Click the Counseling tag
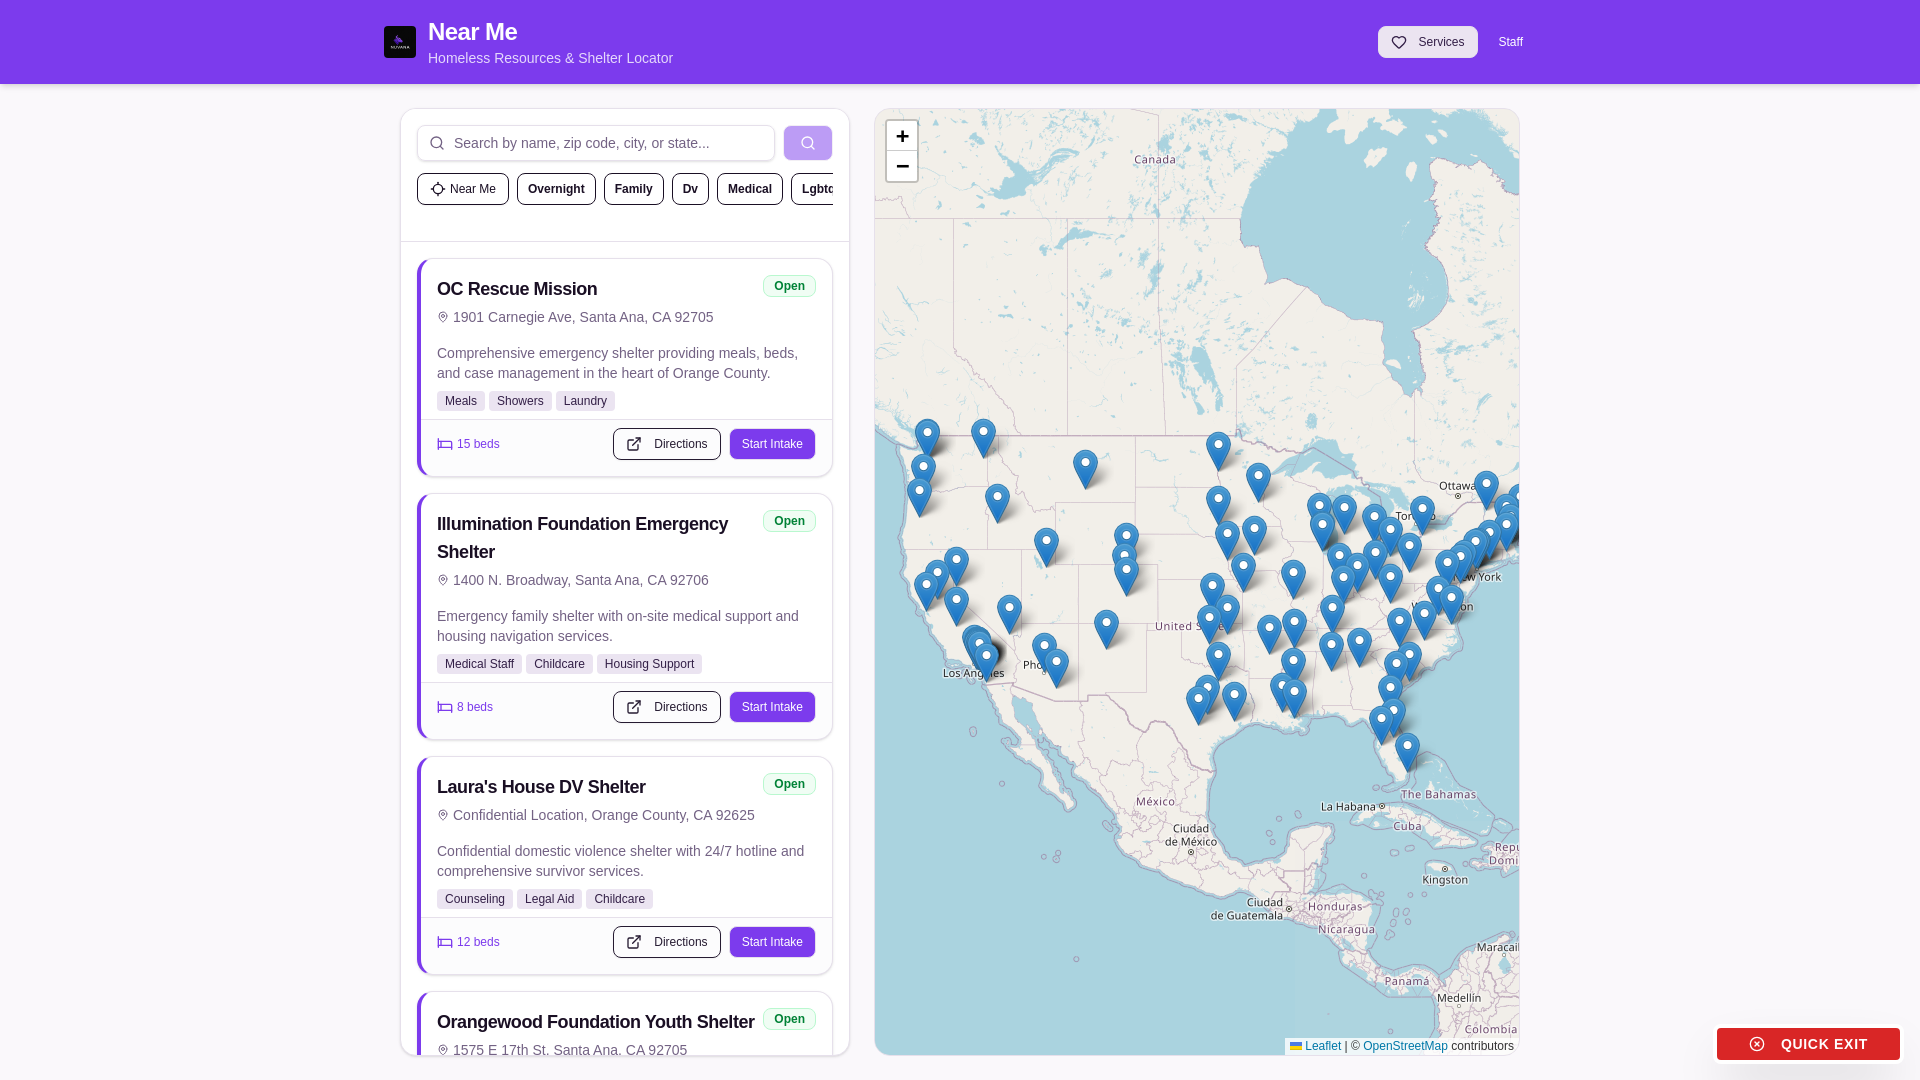 point(475,899)
